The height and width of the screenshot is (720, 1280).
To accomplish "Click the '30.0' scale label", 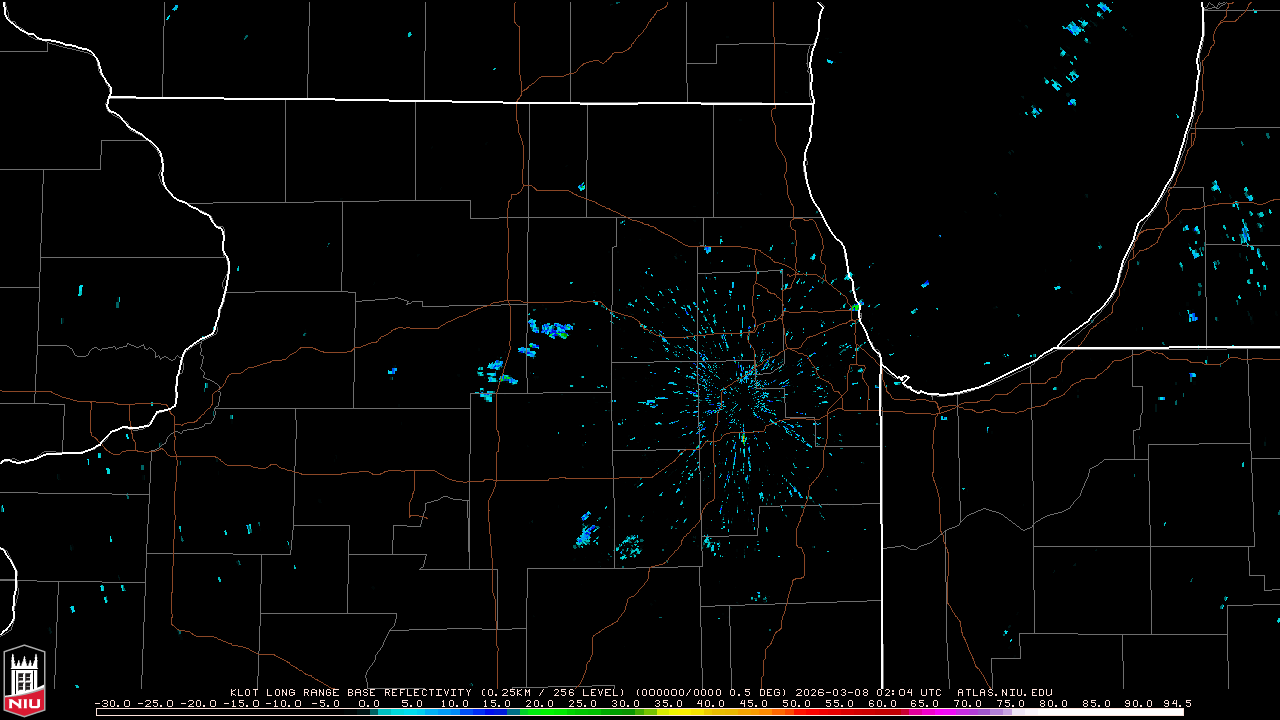I will click(624, 704).
